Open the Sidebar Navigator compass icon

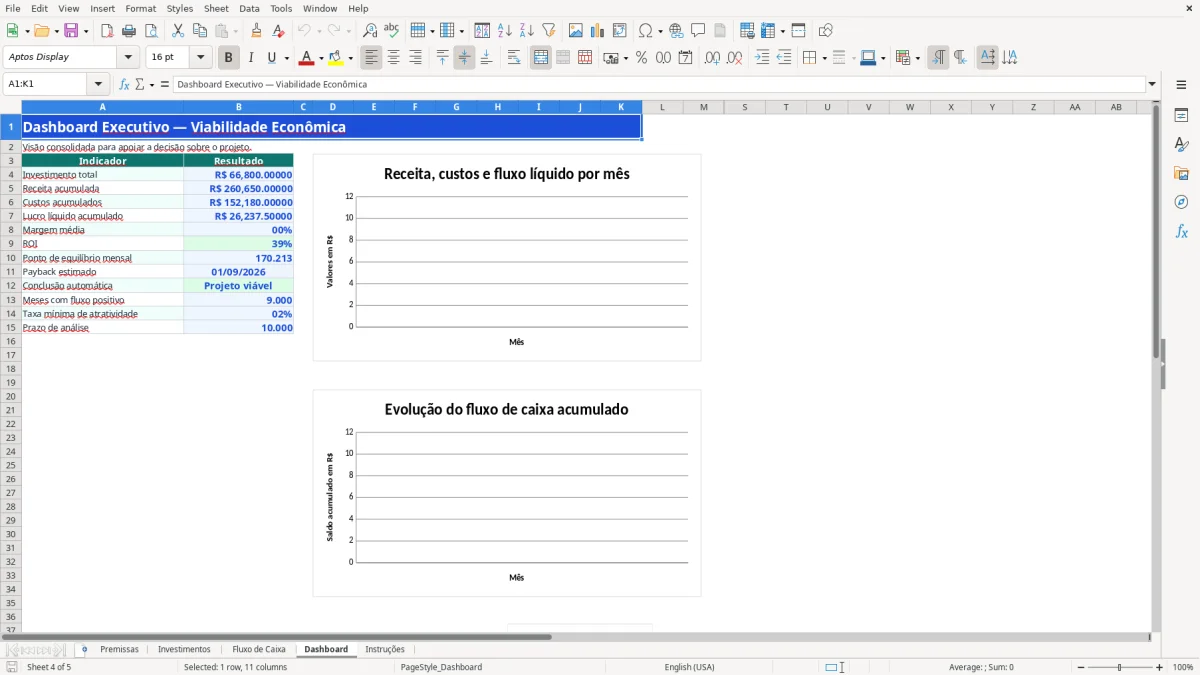(1181, 202)
